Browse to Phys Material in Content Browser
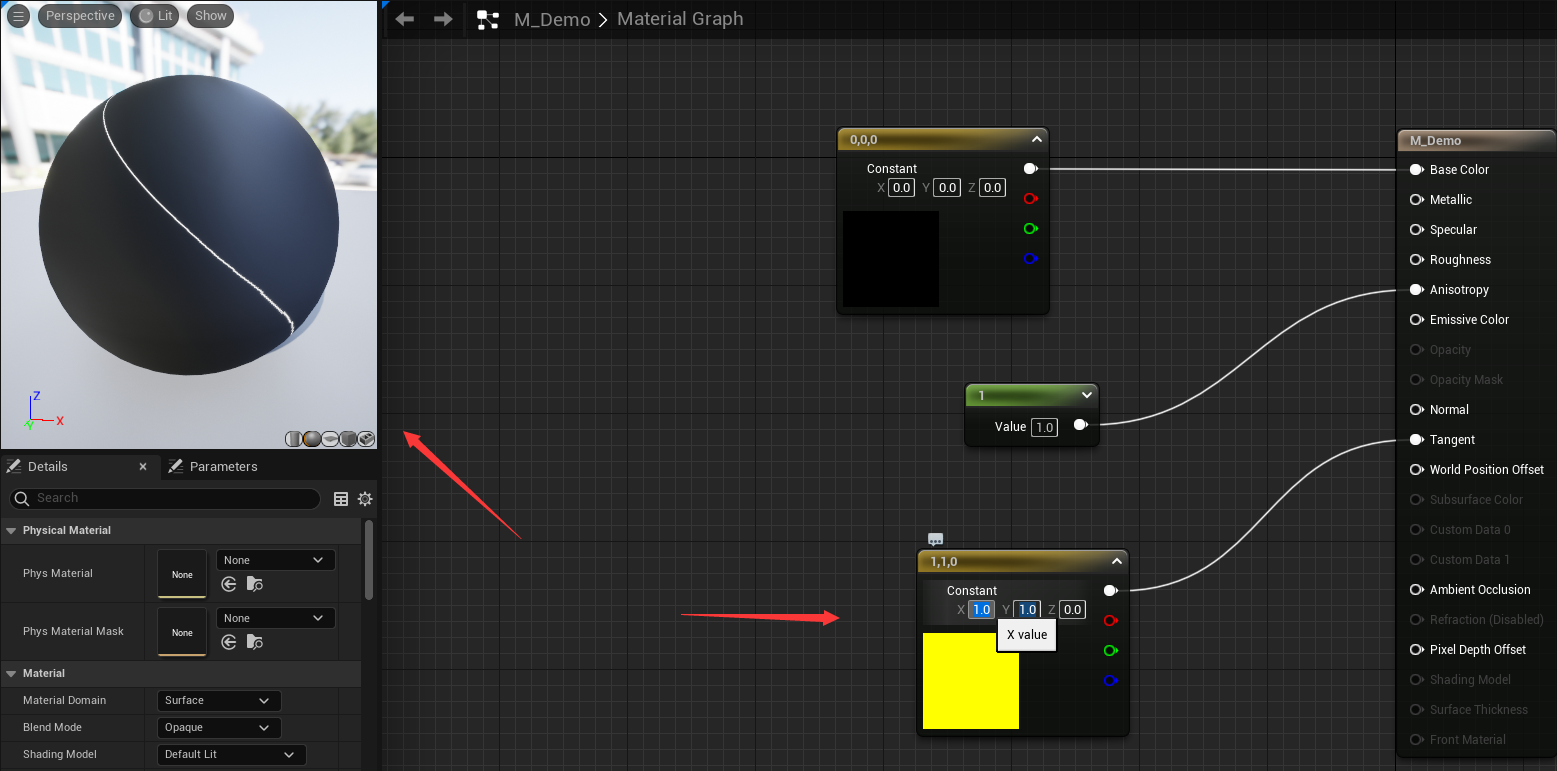The height and width of the screenshot is (771, 1557). pyautogui.click(x=255, y=584)
